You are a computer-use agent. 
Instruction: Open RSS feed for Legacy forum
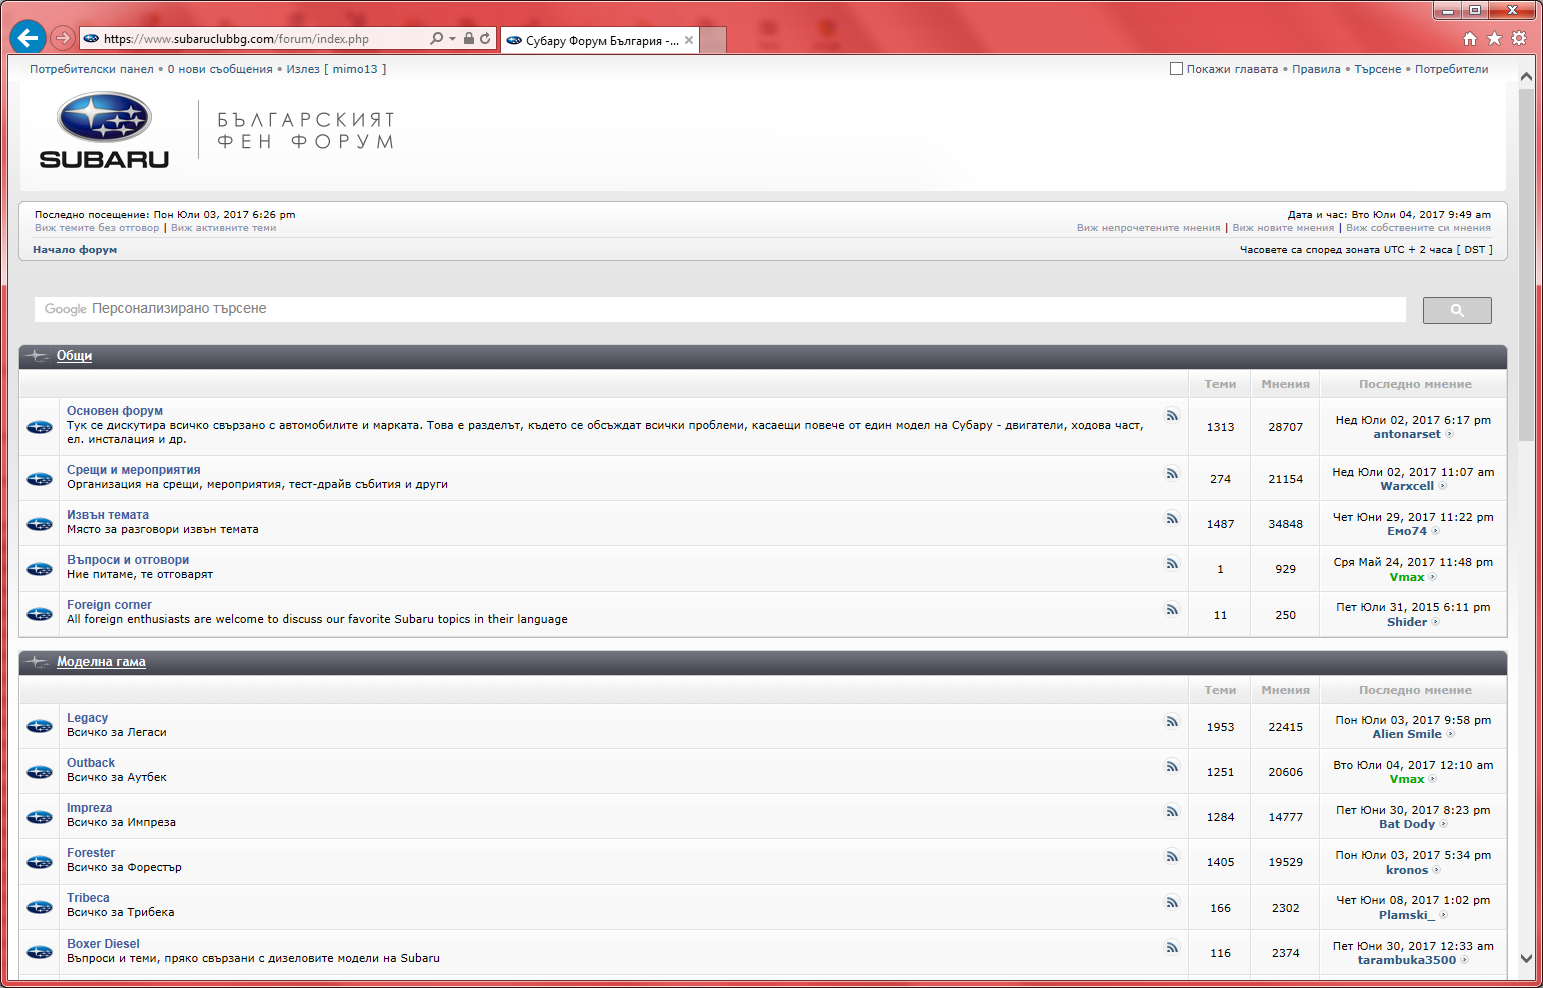[x=1172, y=721]
